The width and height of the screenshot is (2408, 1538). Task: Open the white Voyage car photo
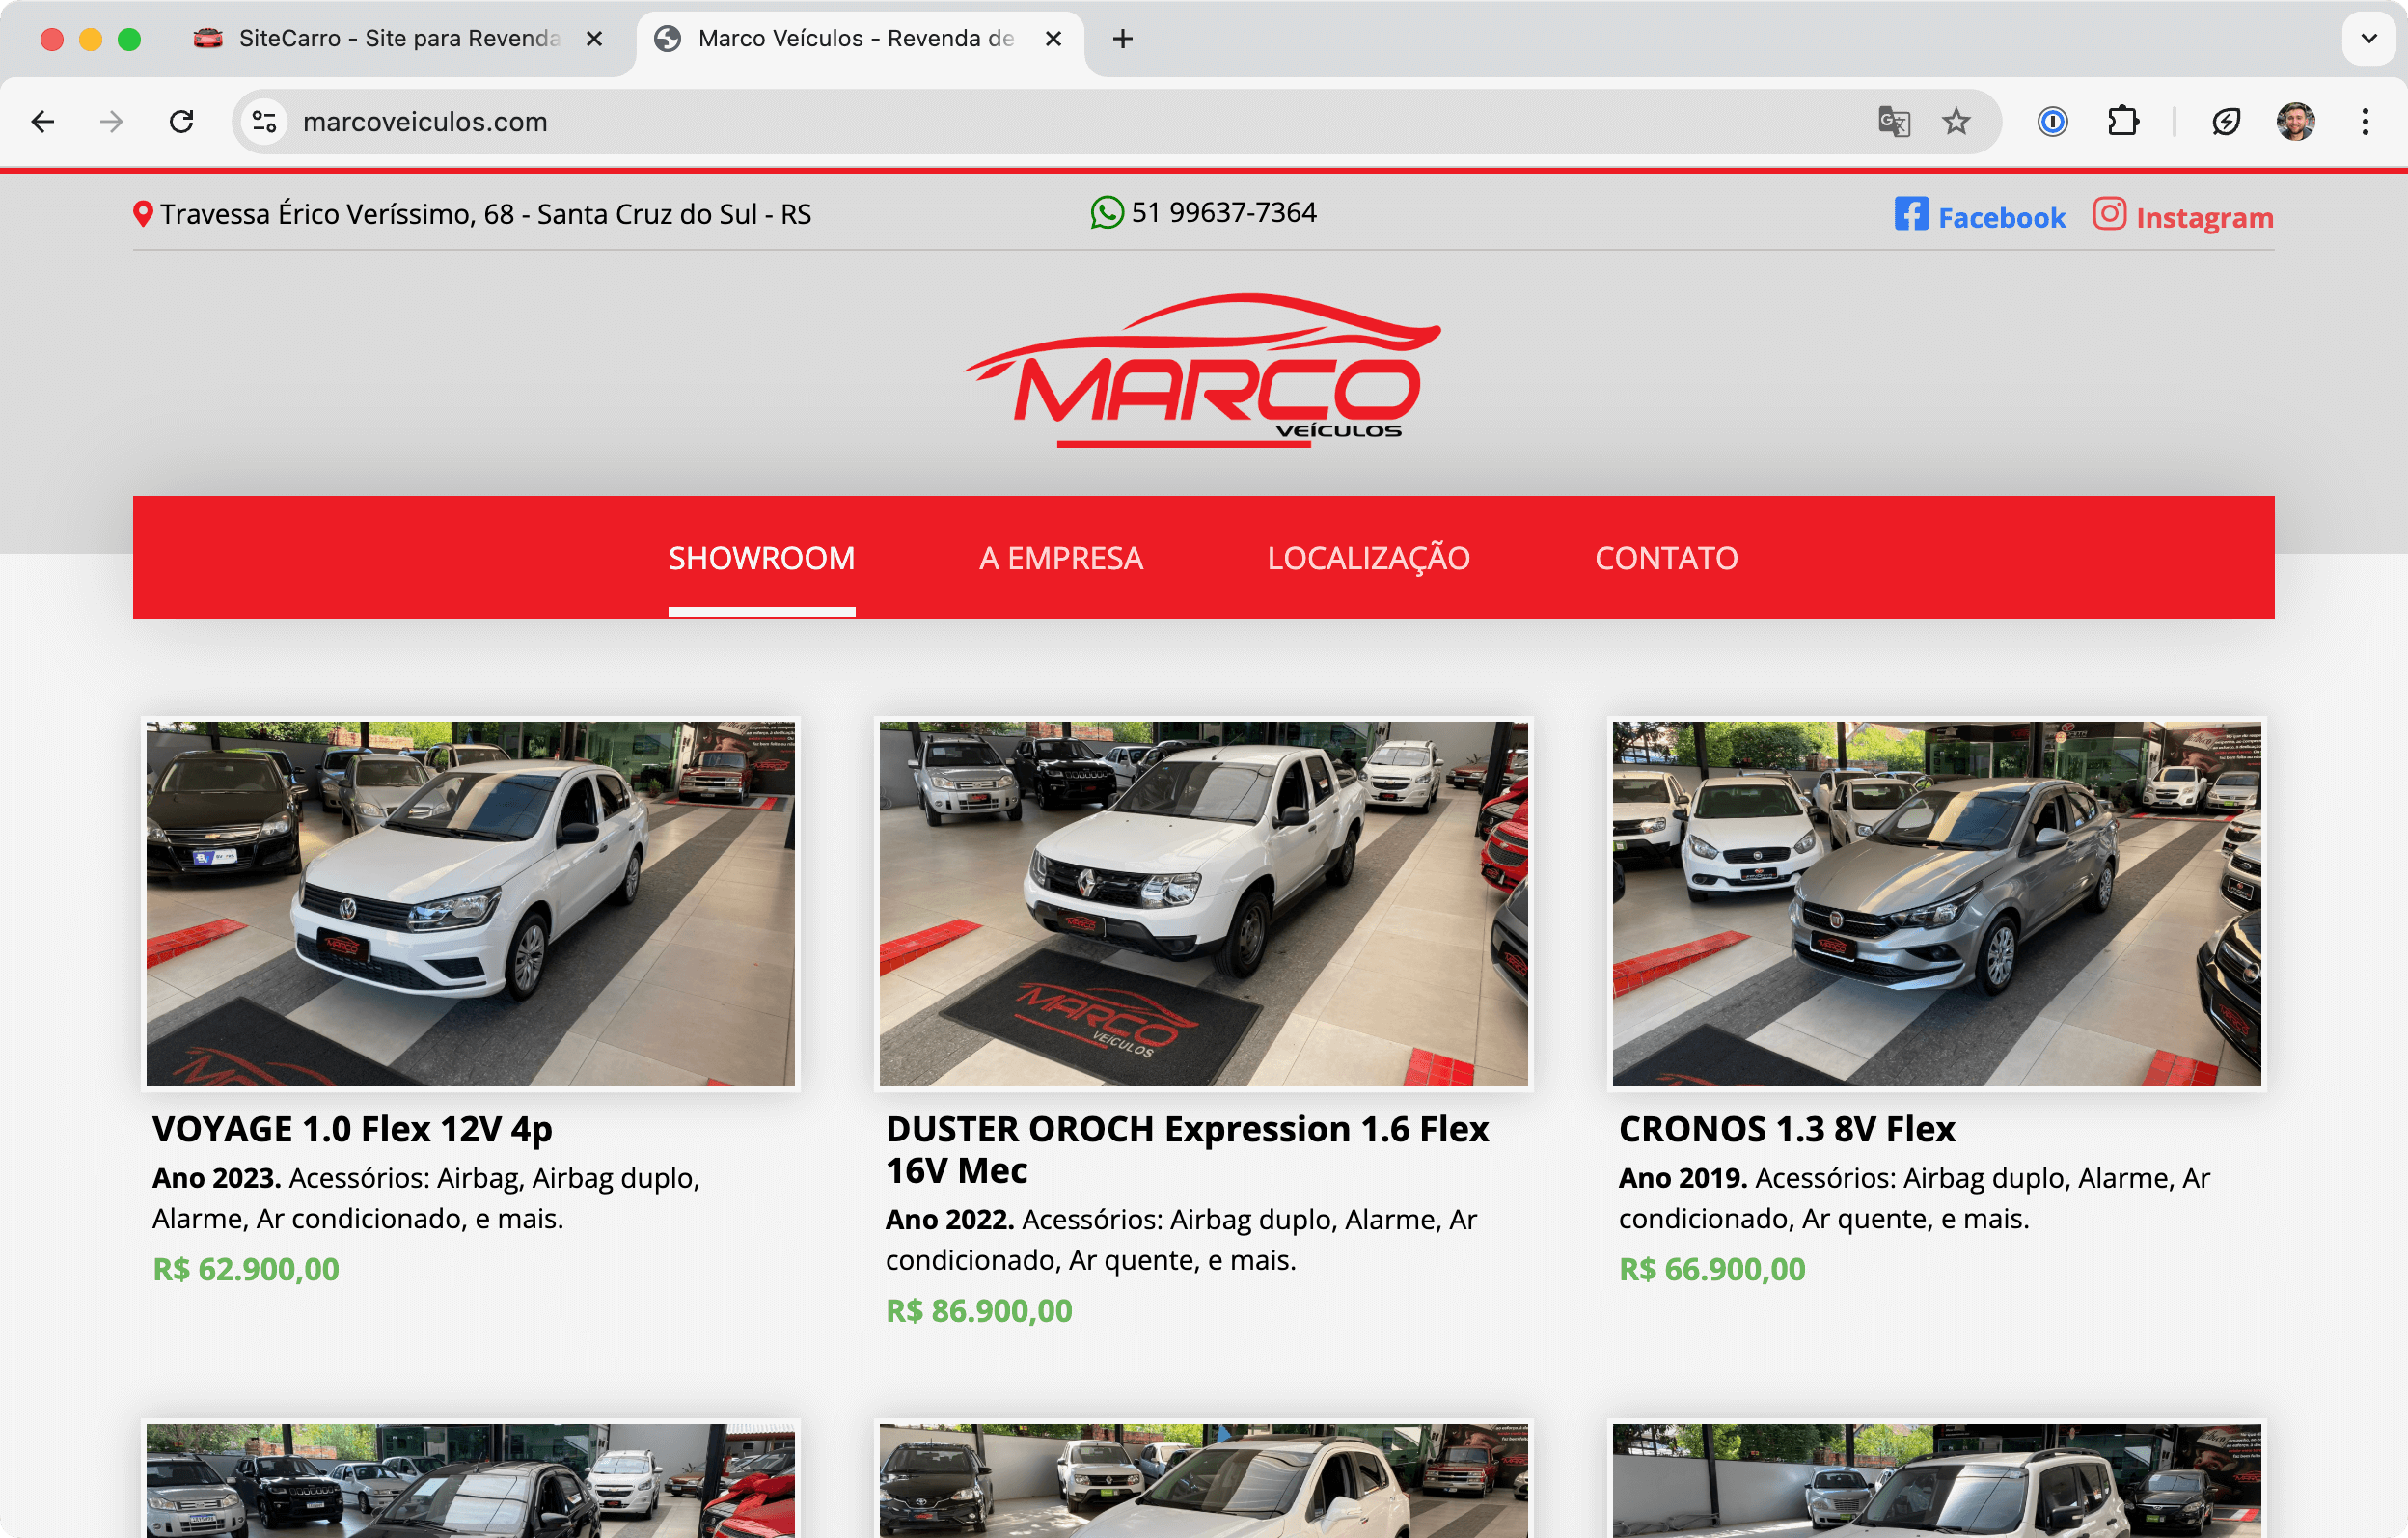point(470,904)
